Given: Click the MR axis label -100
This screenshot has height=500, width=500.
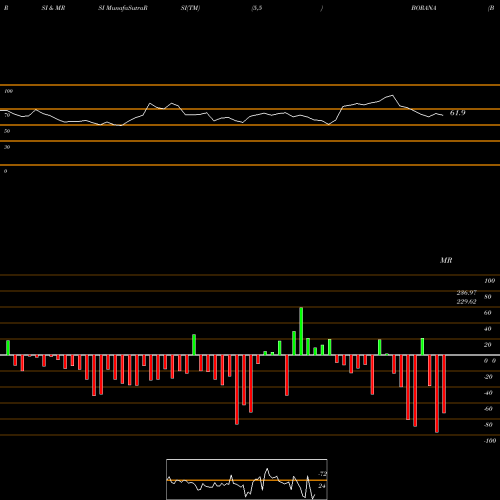Looking at the screenshot, I should [x=490, y=441].
